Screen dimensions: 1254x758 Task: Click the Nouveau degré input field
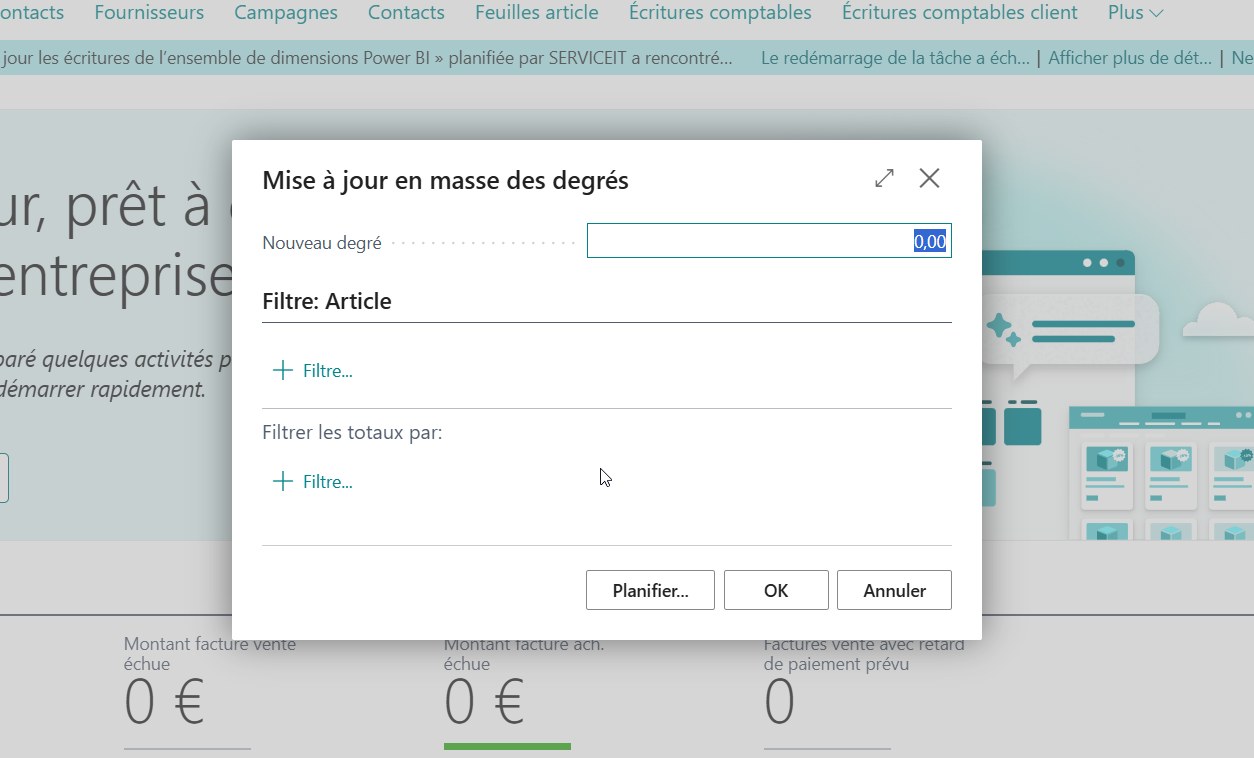(x=769, y=241)
